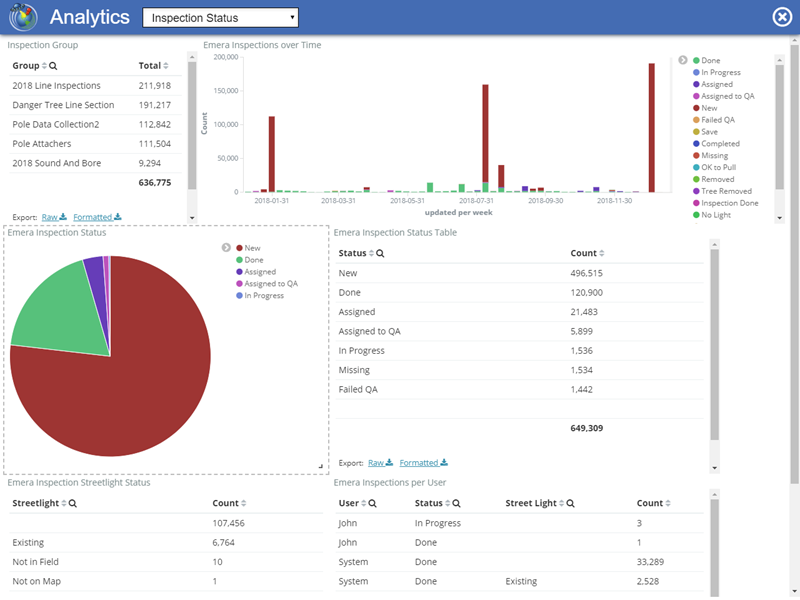
Task: Search the Status column in per User table
Action: 456,503
